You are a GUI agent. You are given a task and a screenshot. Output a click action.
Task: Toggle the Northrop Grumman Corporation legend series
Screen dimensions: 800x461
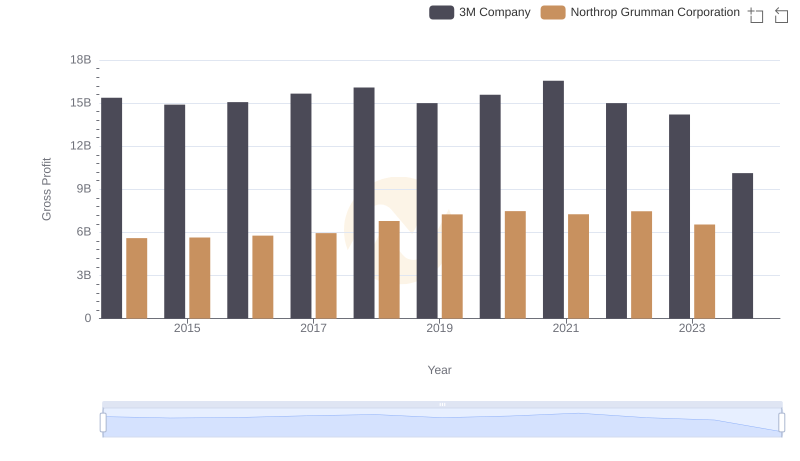pos(640,12)
